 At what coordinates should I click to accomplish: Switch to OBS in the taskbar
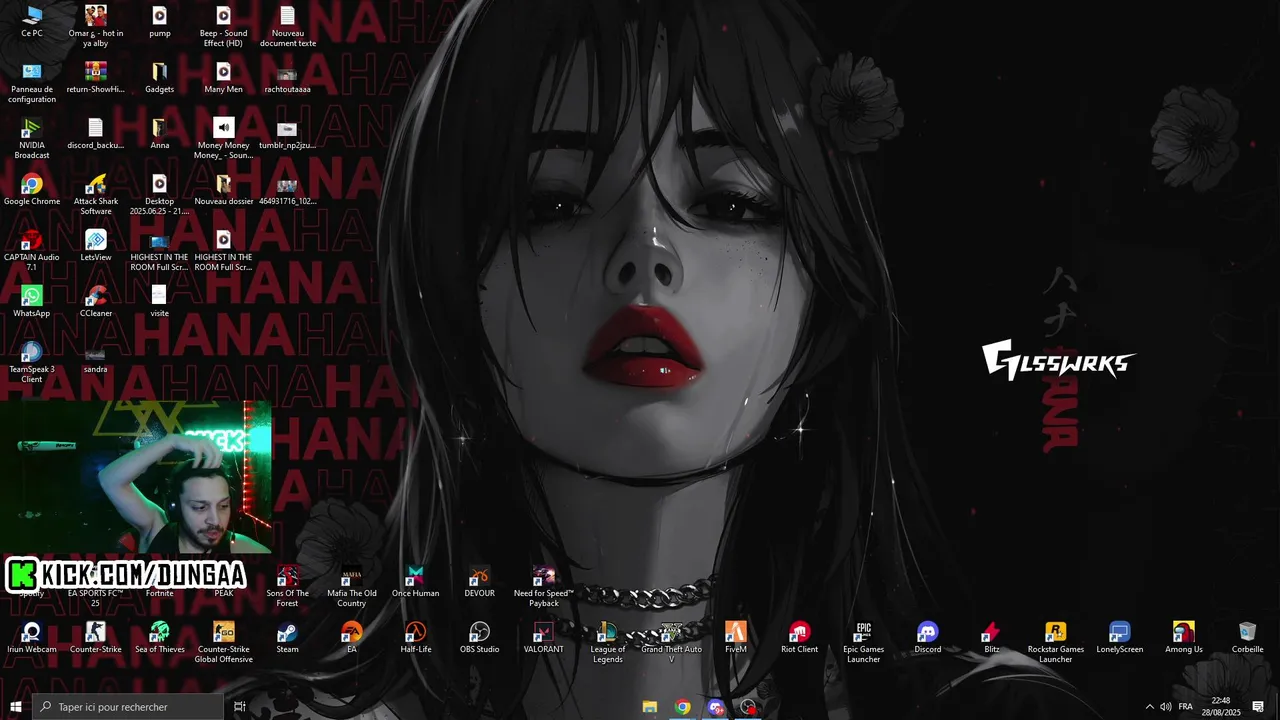[x=749, y=707]
